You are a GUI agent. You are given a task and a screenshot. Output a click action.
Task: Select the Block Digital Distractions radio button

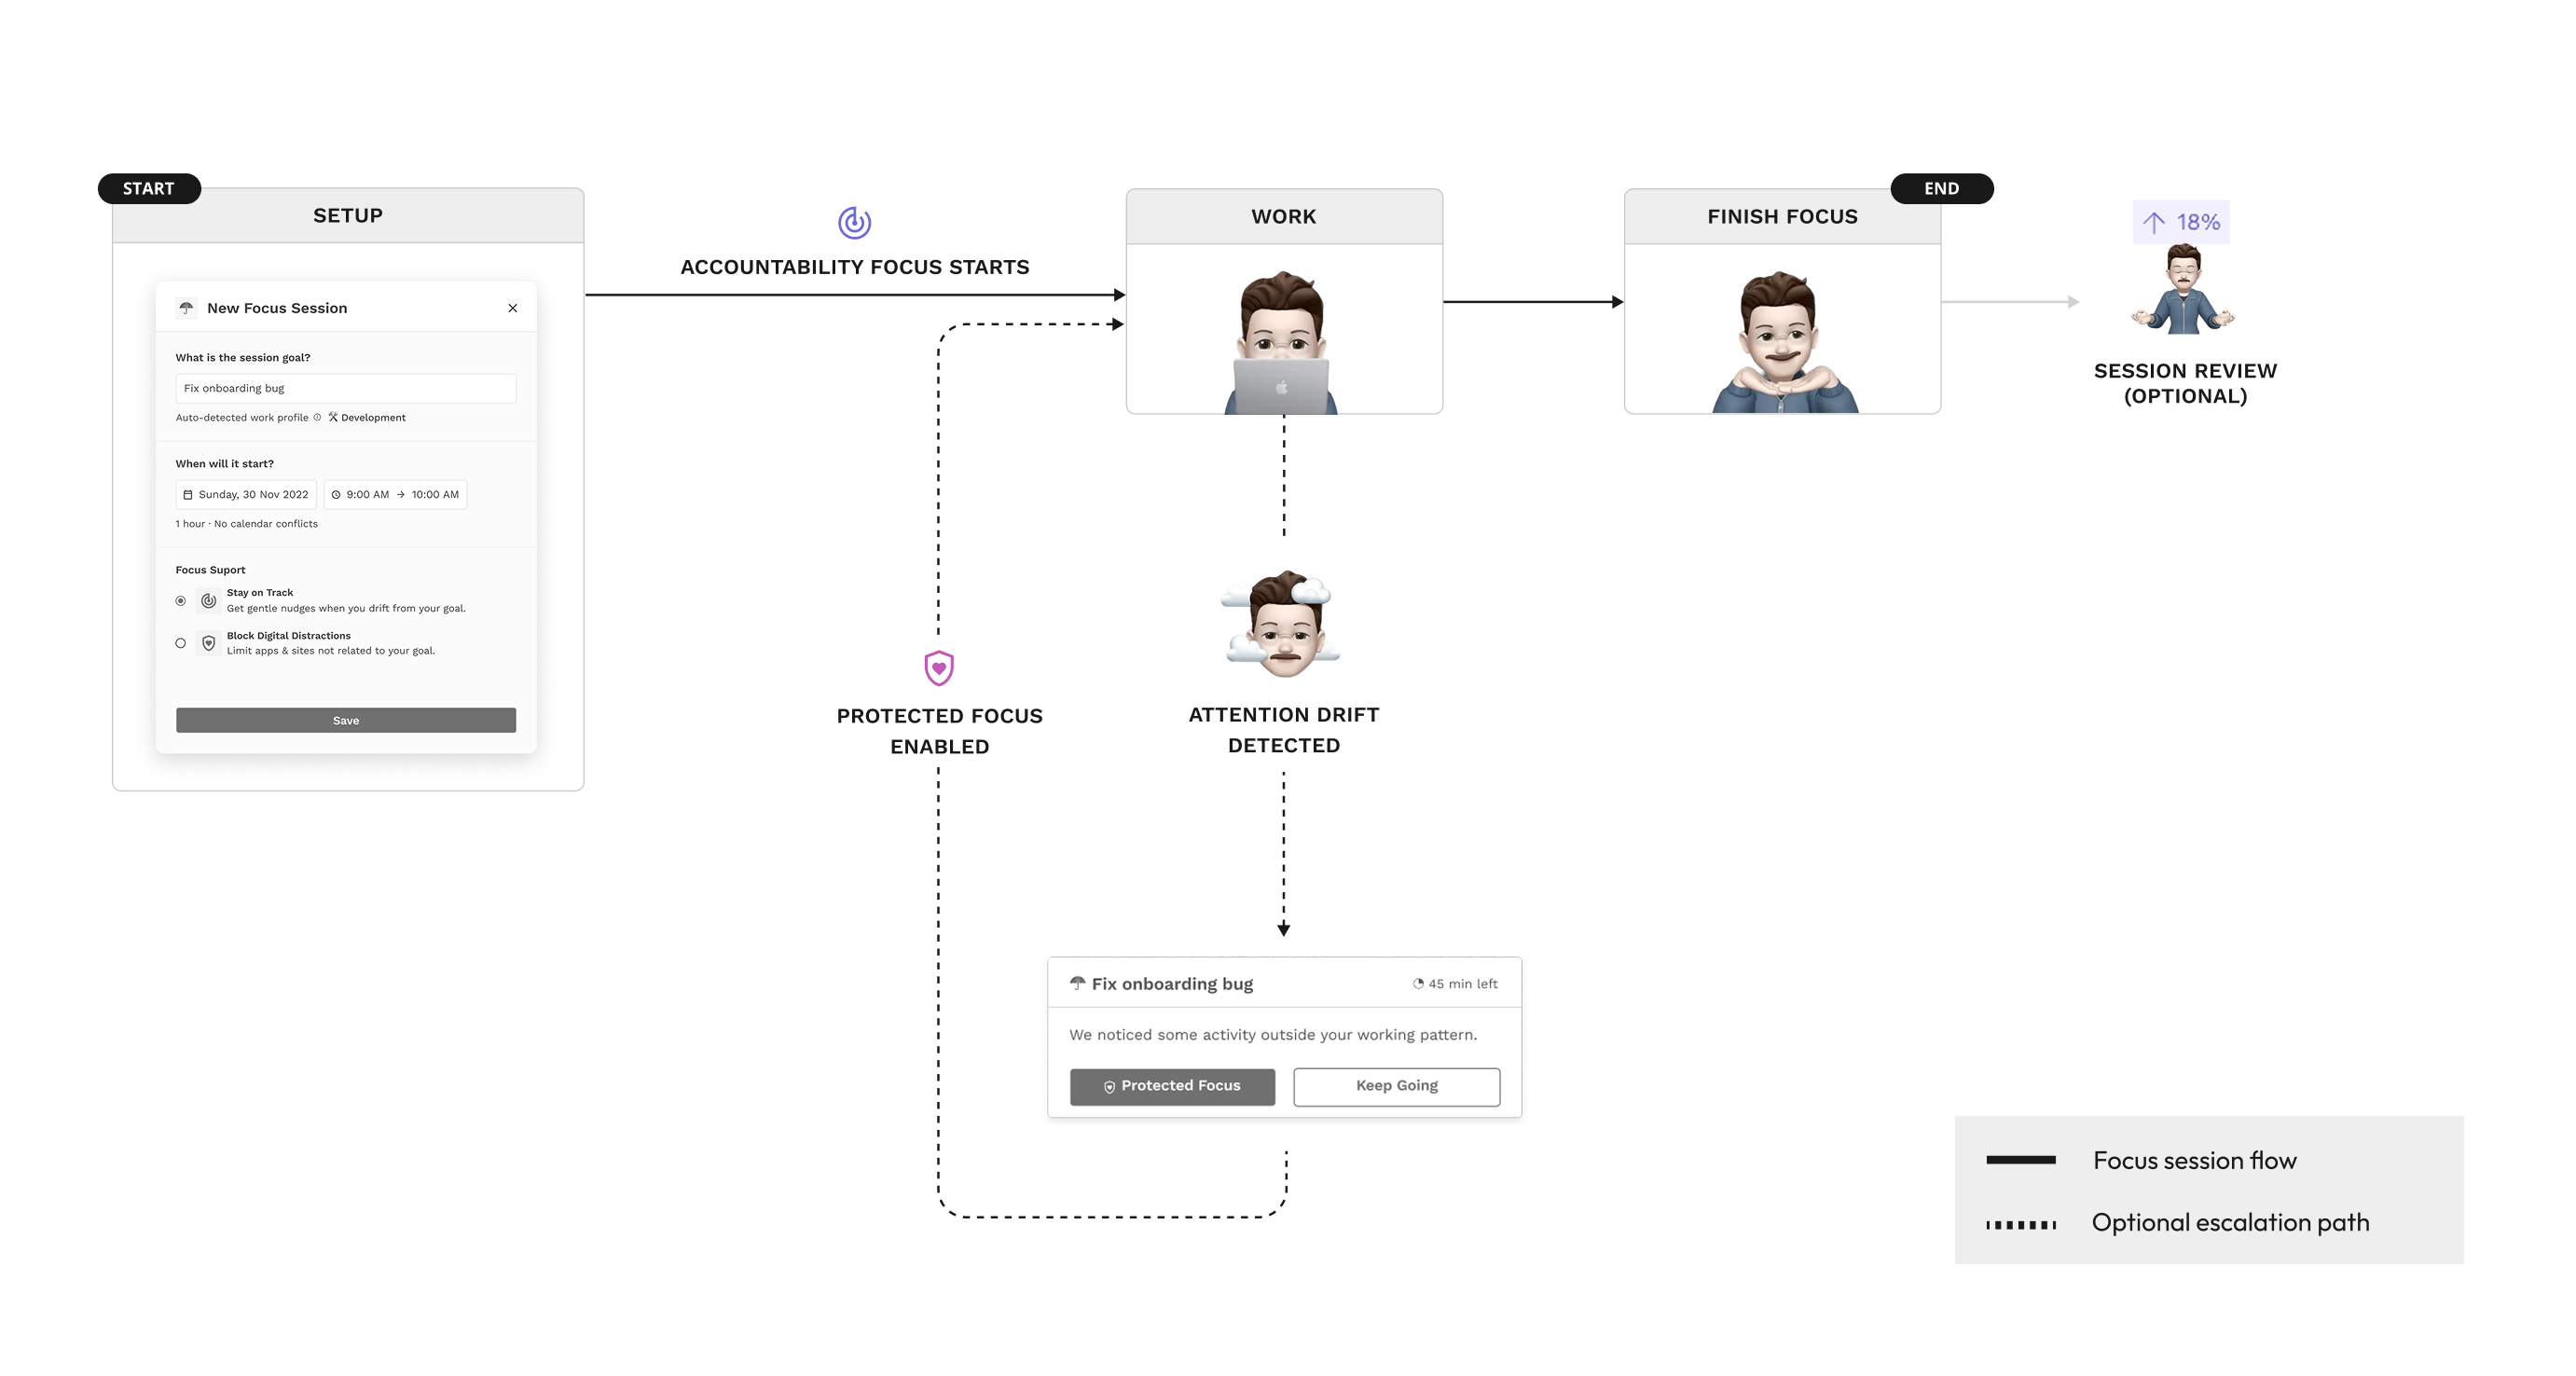(181, 643)
